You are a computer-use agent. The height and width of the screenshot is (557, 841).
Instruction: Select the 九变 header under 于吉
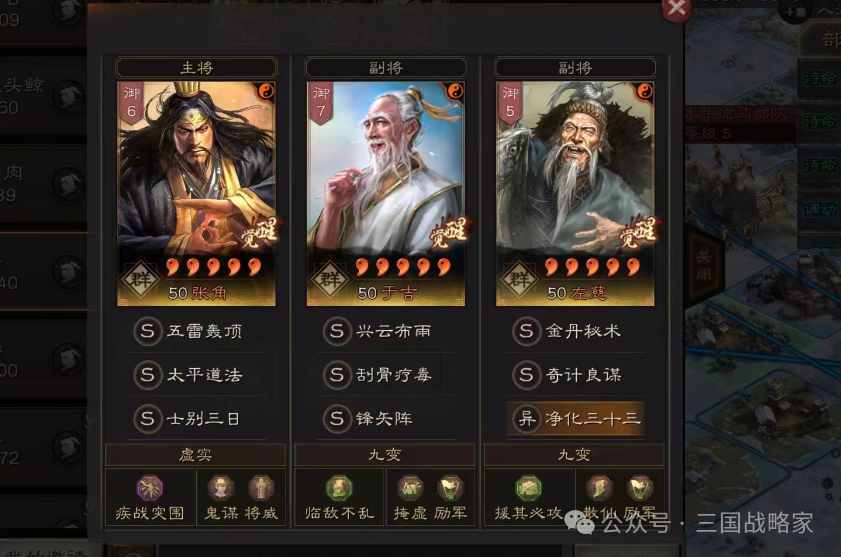(x=385, y=455)
